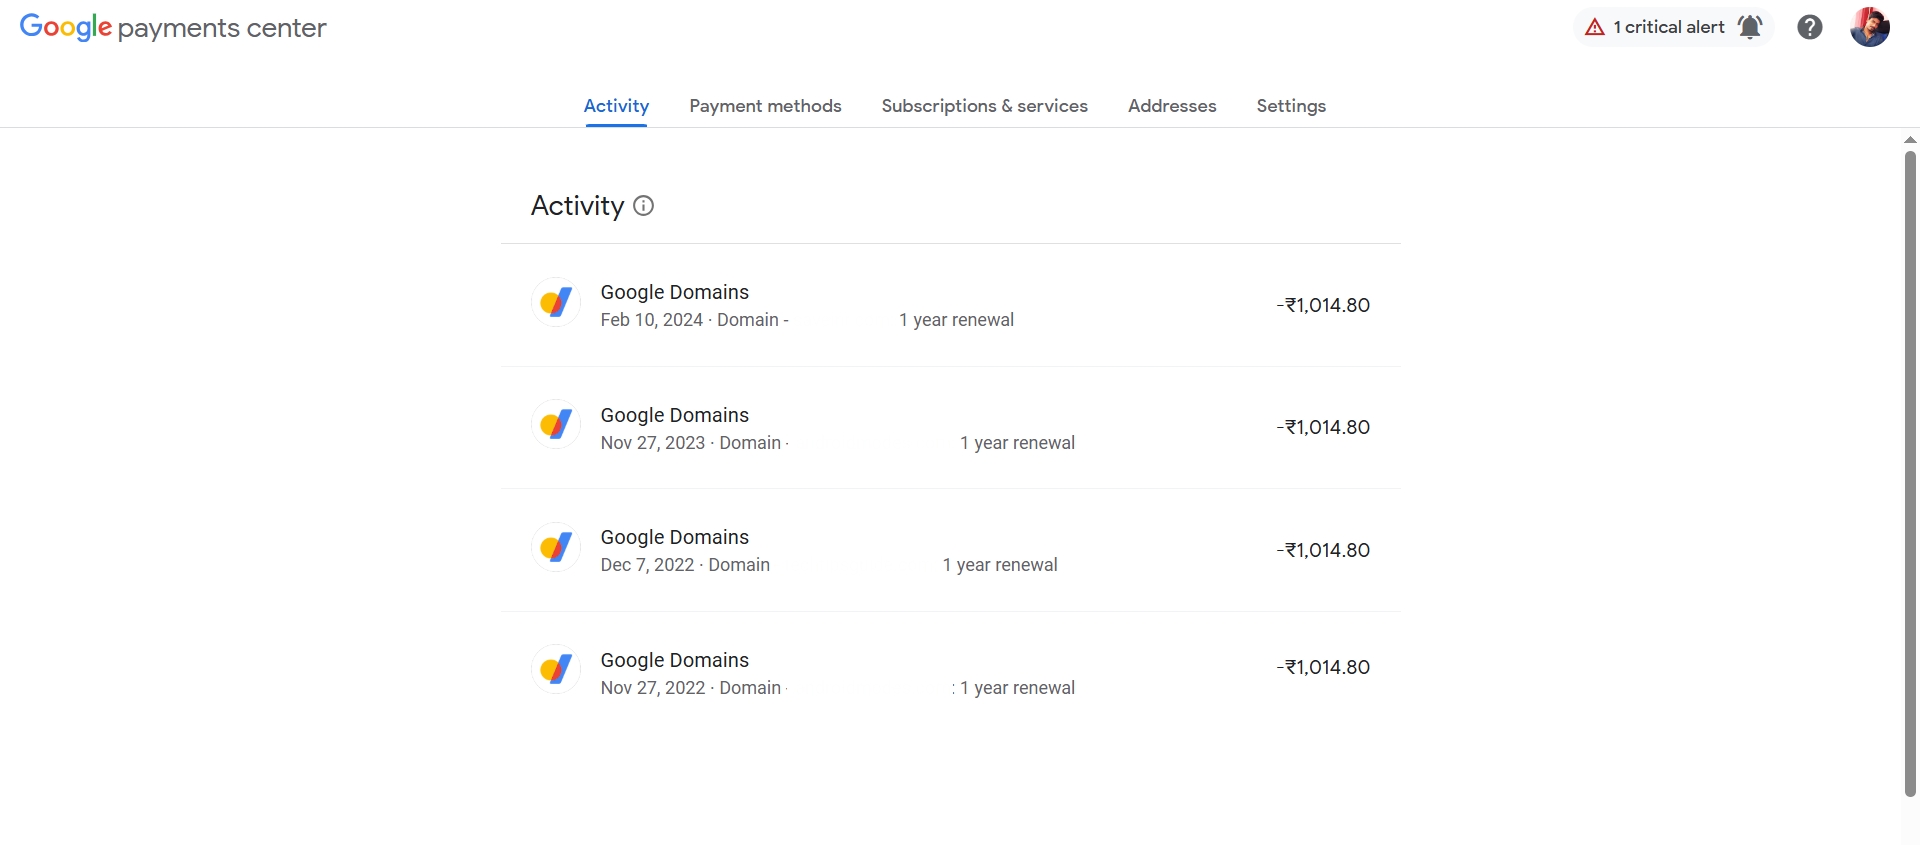Click '1 year renewal' in Nov 27, 2022 row
1920x845 pixels.
click(x=1017, y=688)
